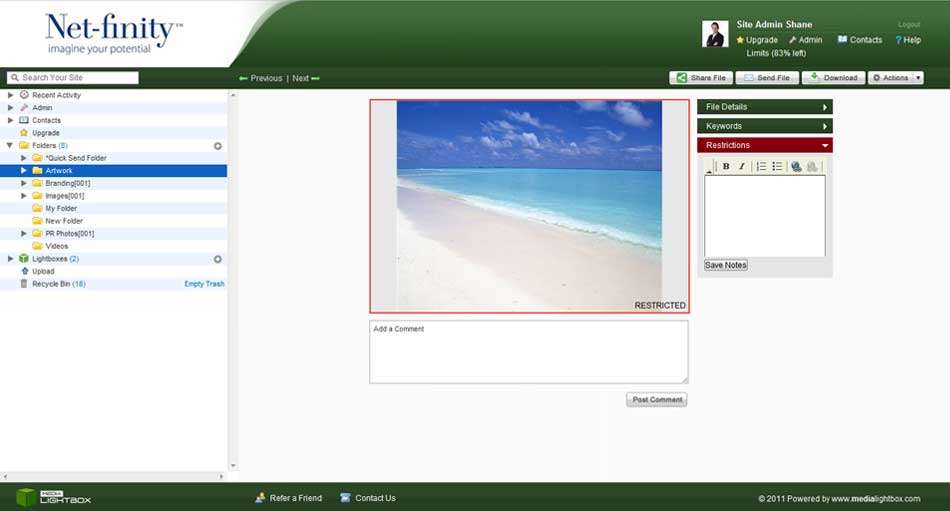Image resolution: width=950 pixels, height=511 pixels.
Task: Open Lightboxes settings gear icon
Action: tap(218, 259)
